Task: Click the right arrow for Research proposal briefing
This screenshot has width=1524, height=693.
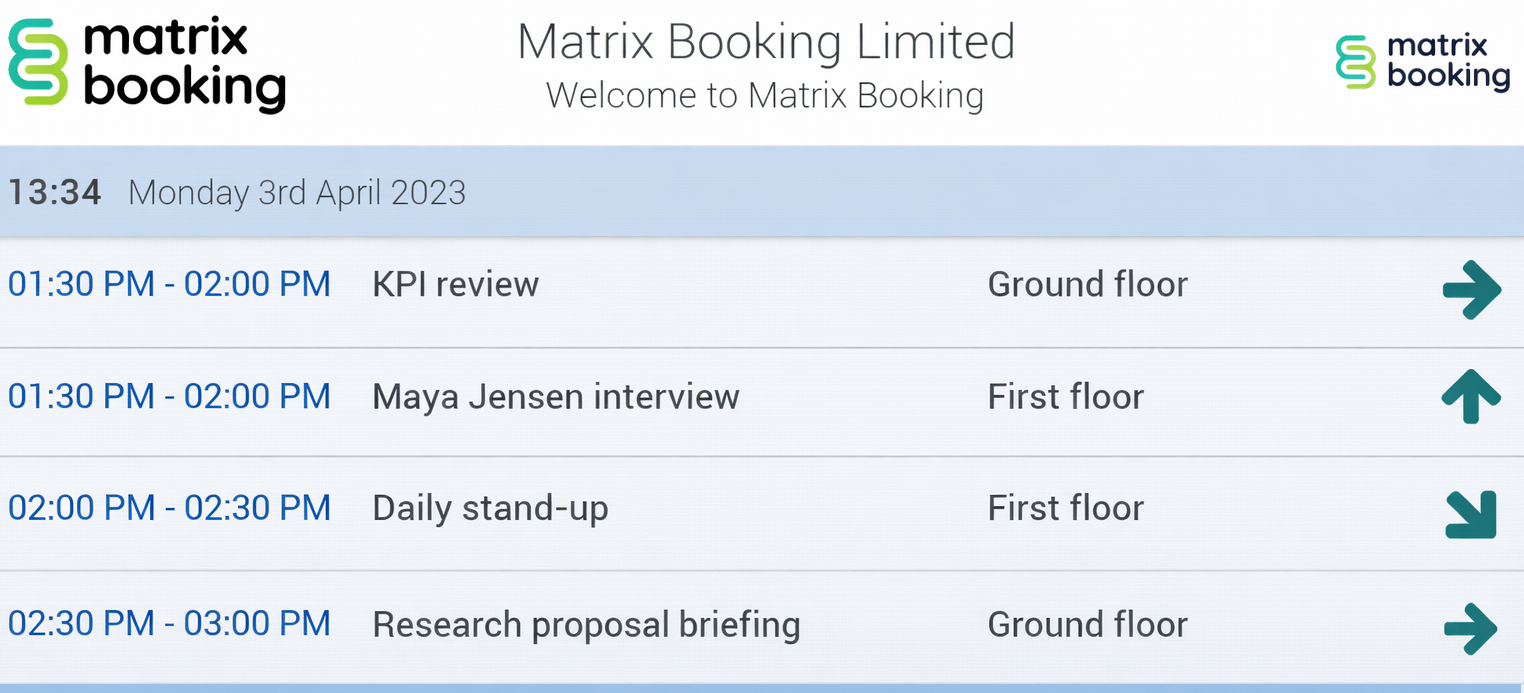Action: 1471,629
